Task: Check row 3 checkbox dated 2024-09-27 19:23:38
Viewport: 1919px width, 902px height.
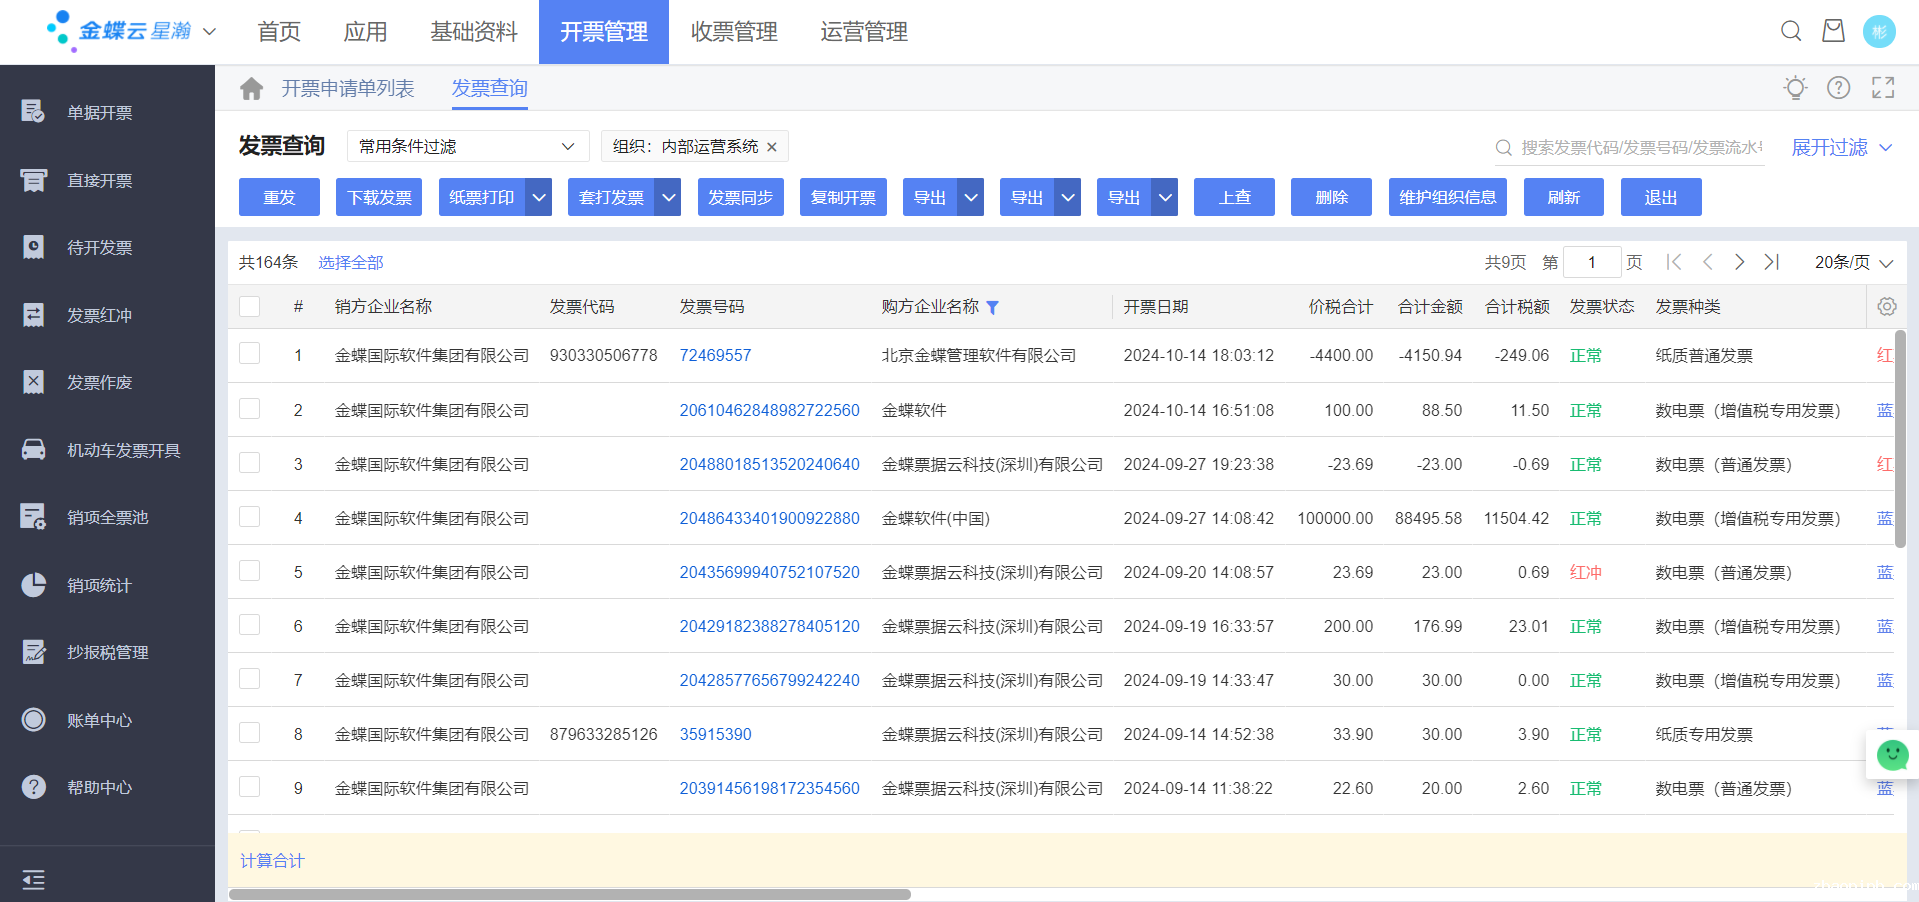Action: (x=250, y=463)
